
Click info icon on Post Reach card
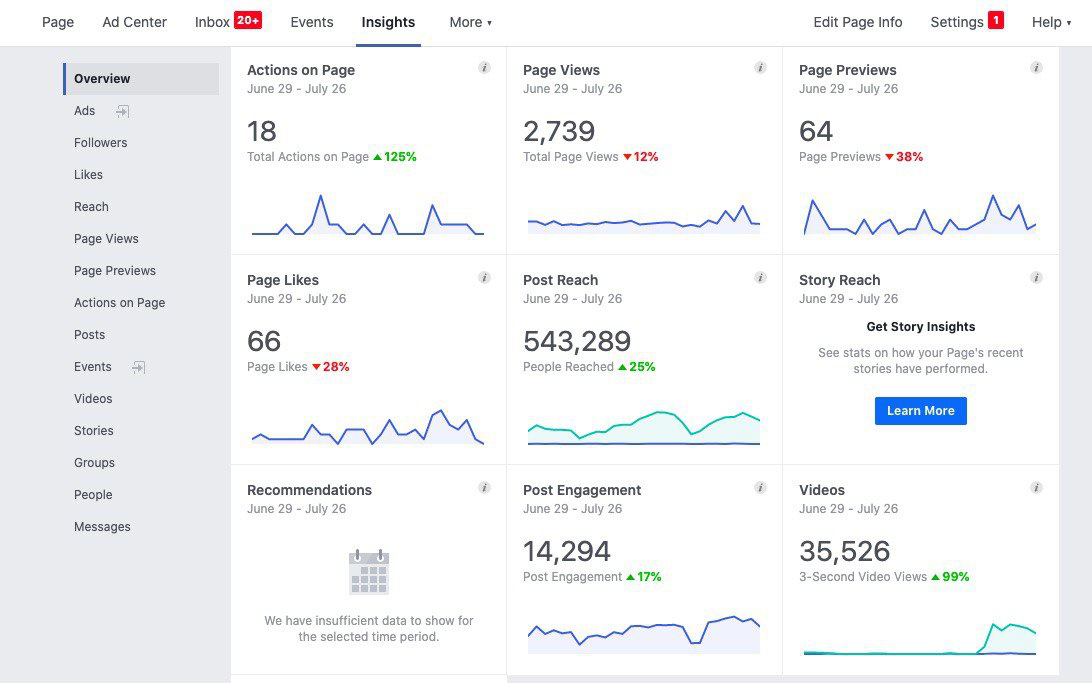[760, 278]
